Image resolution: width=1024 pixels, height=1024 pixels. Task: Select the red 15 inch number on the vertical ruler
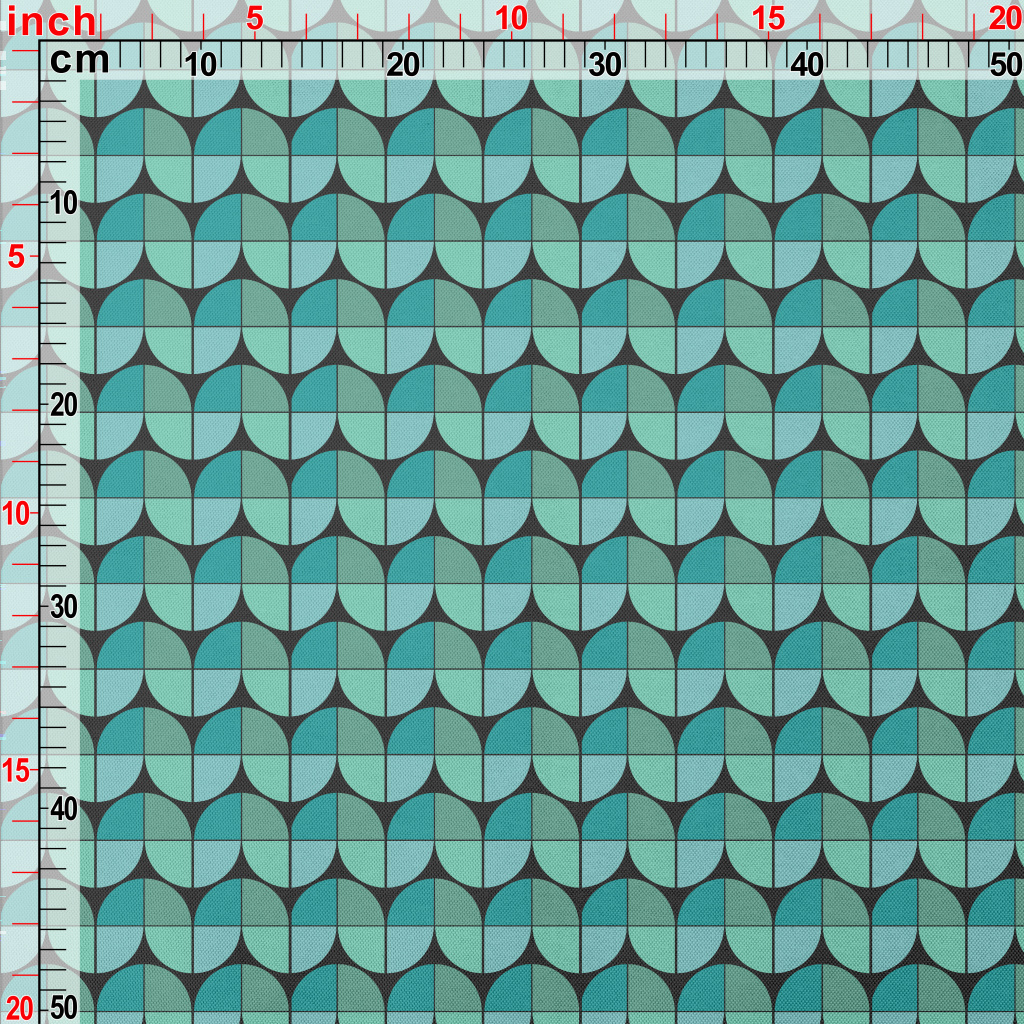click(x=19, y=770)
